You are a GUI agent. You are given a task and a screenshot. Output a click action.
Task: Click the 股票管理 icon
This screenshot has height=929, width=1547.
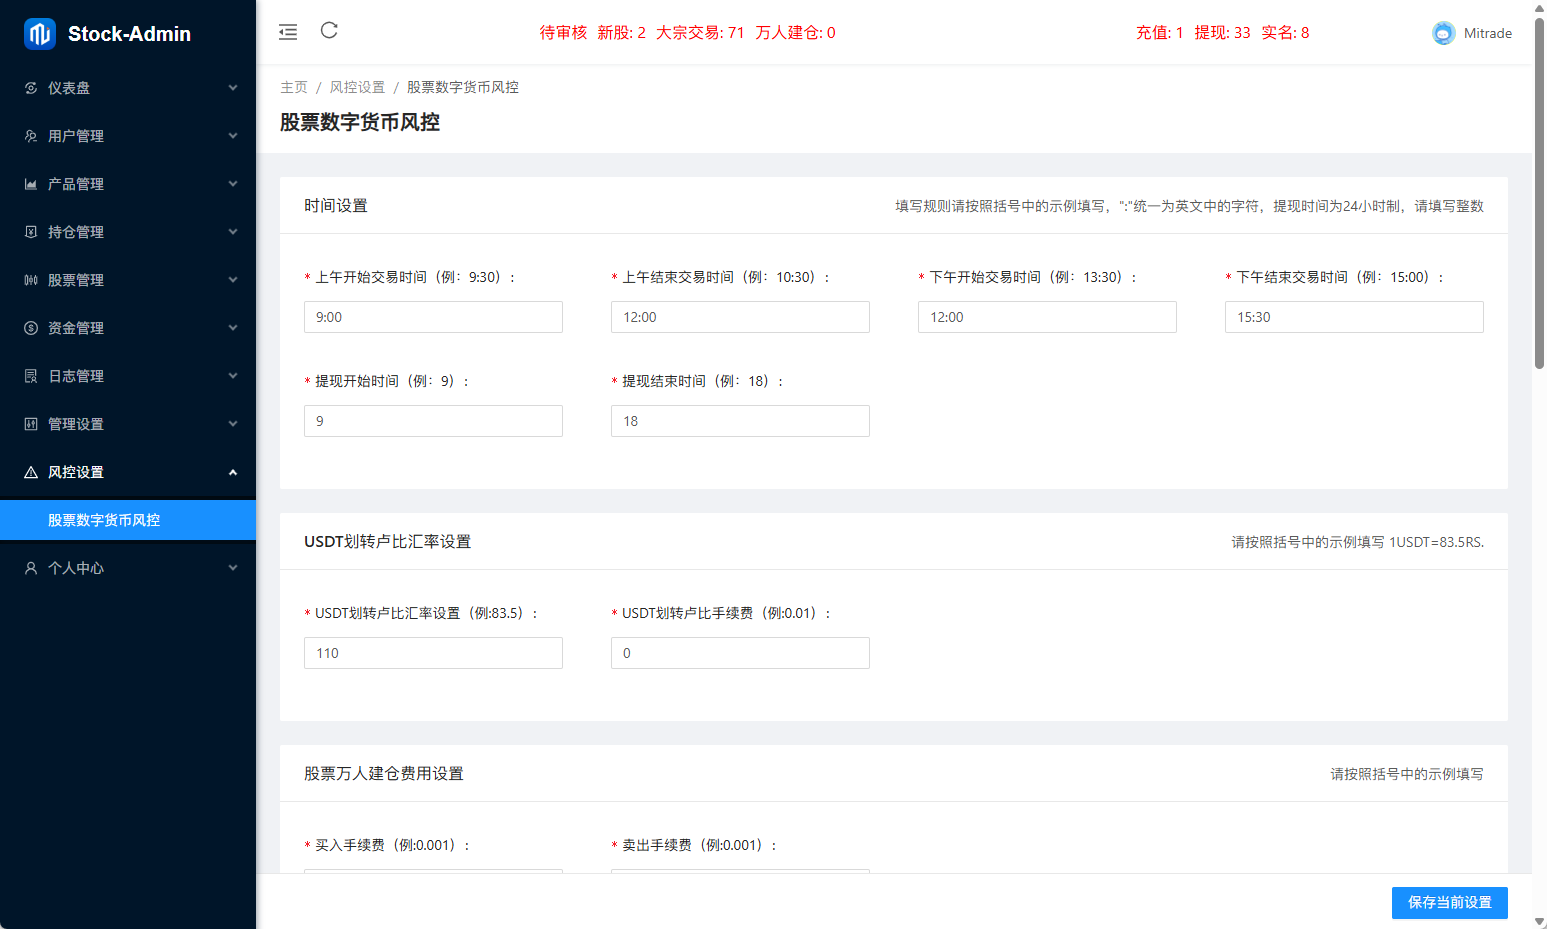(x=31, y=280)
